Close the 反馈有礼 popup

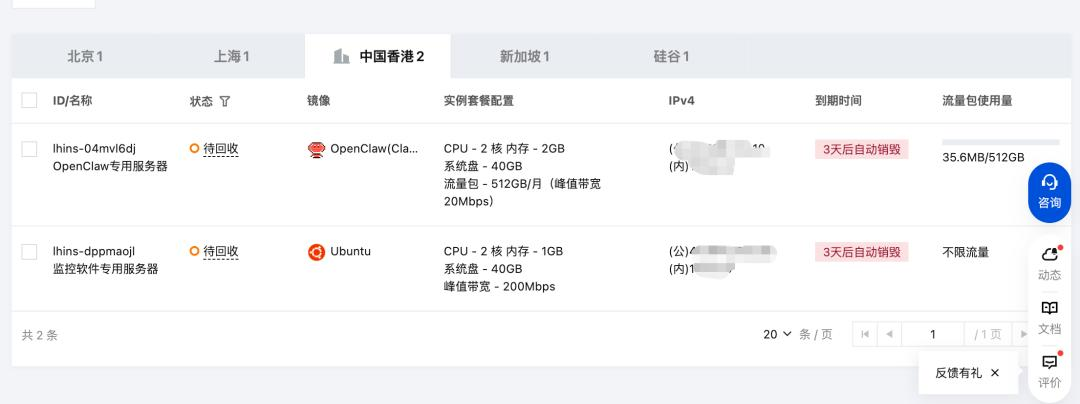995,373
